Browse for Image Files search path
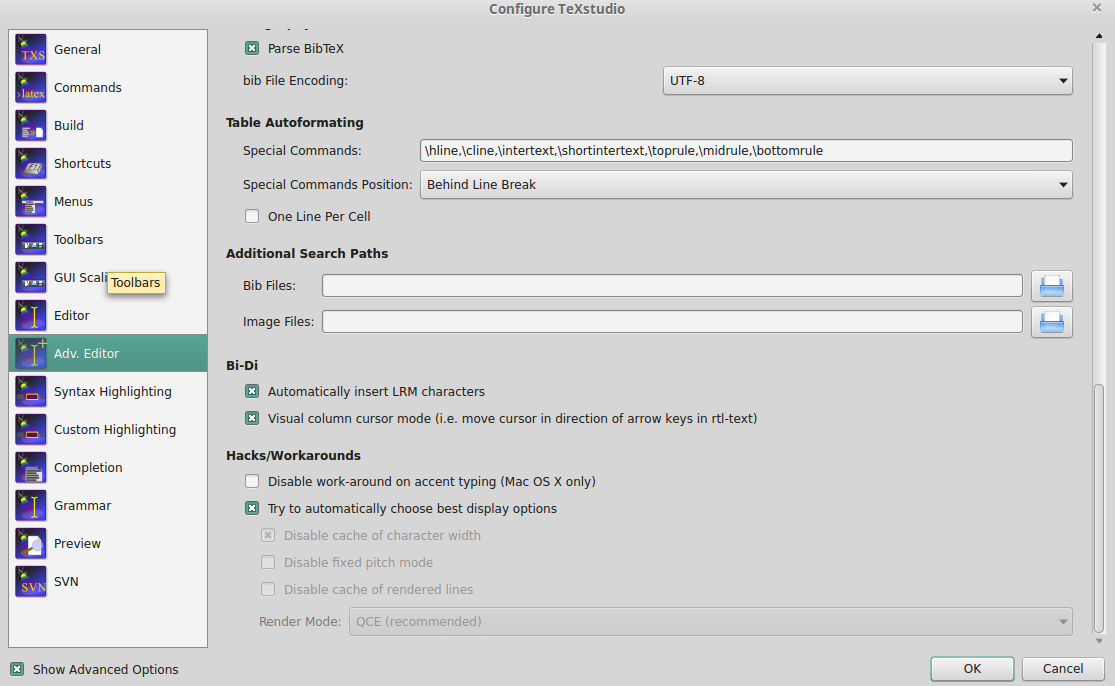This screenshot has width=1115, height=686. (1052, 322)
